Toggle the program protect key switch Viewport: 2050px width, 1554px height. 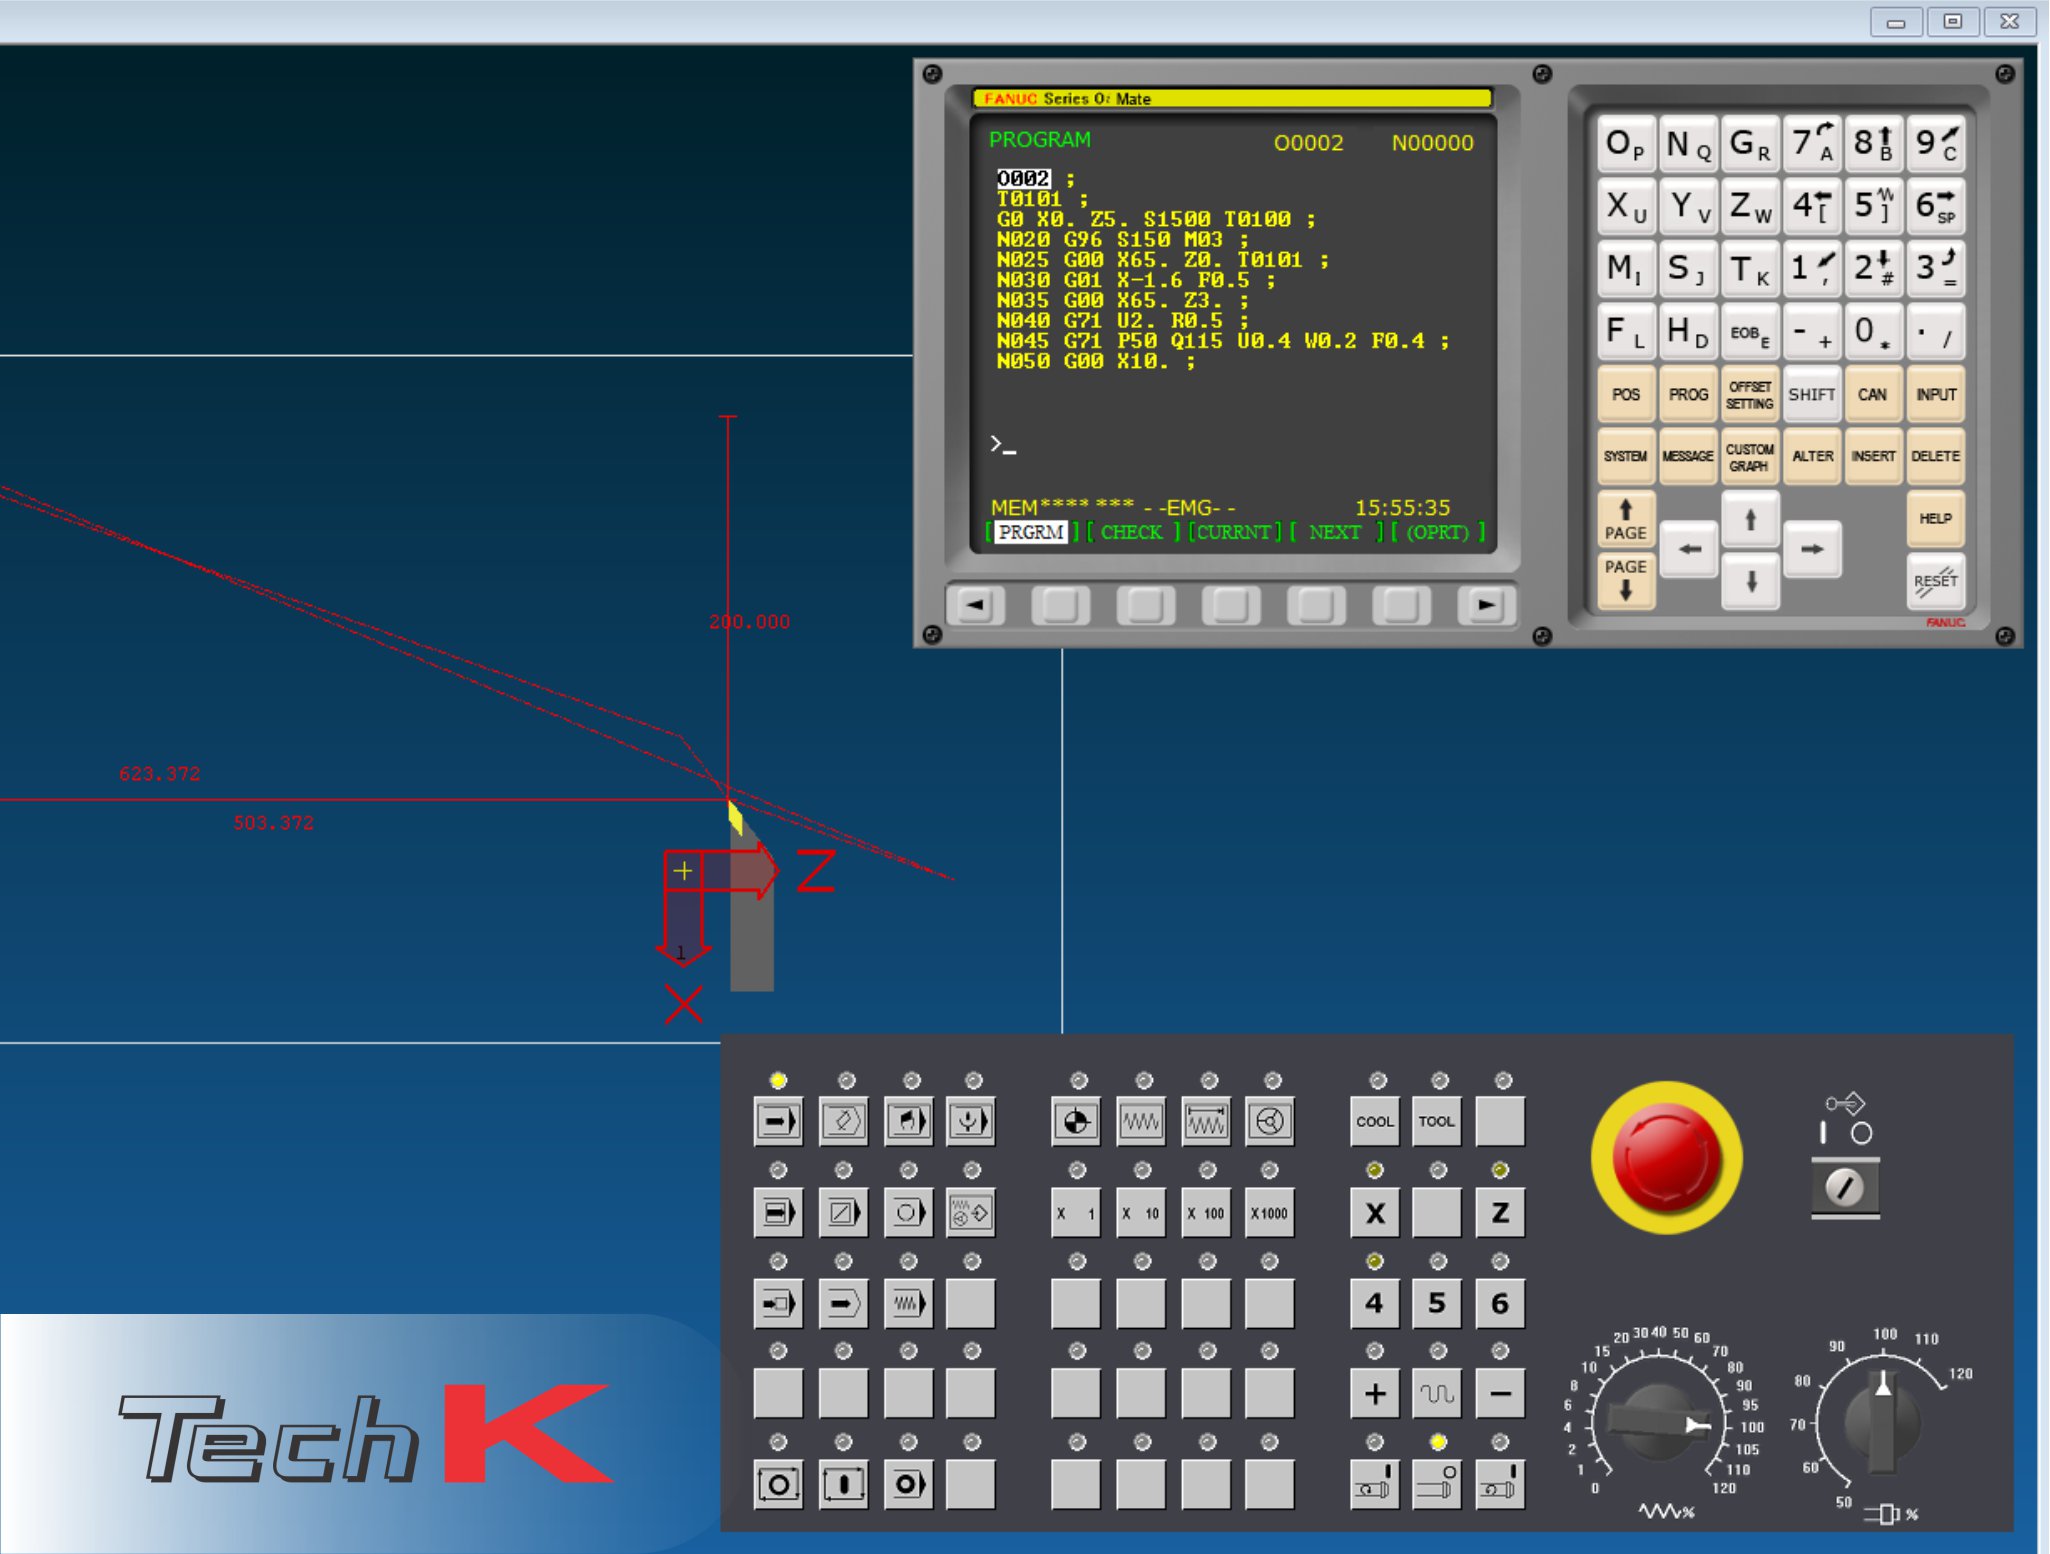[1845, 1187]
